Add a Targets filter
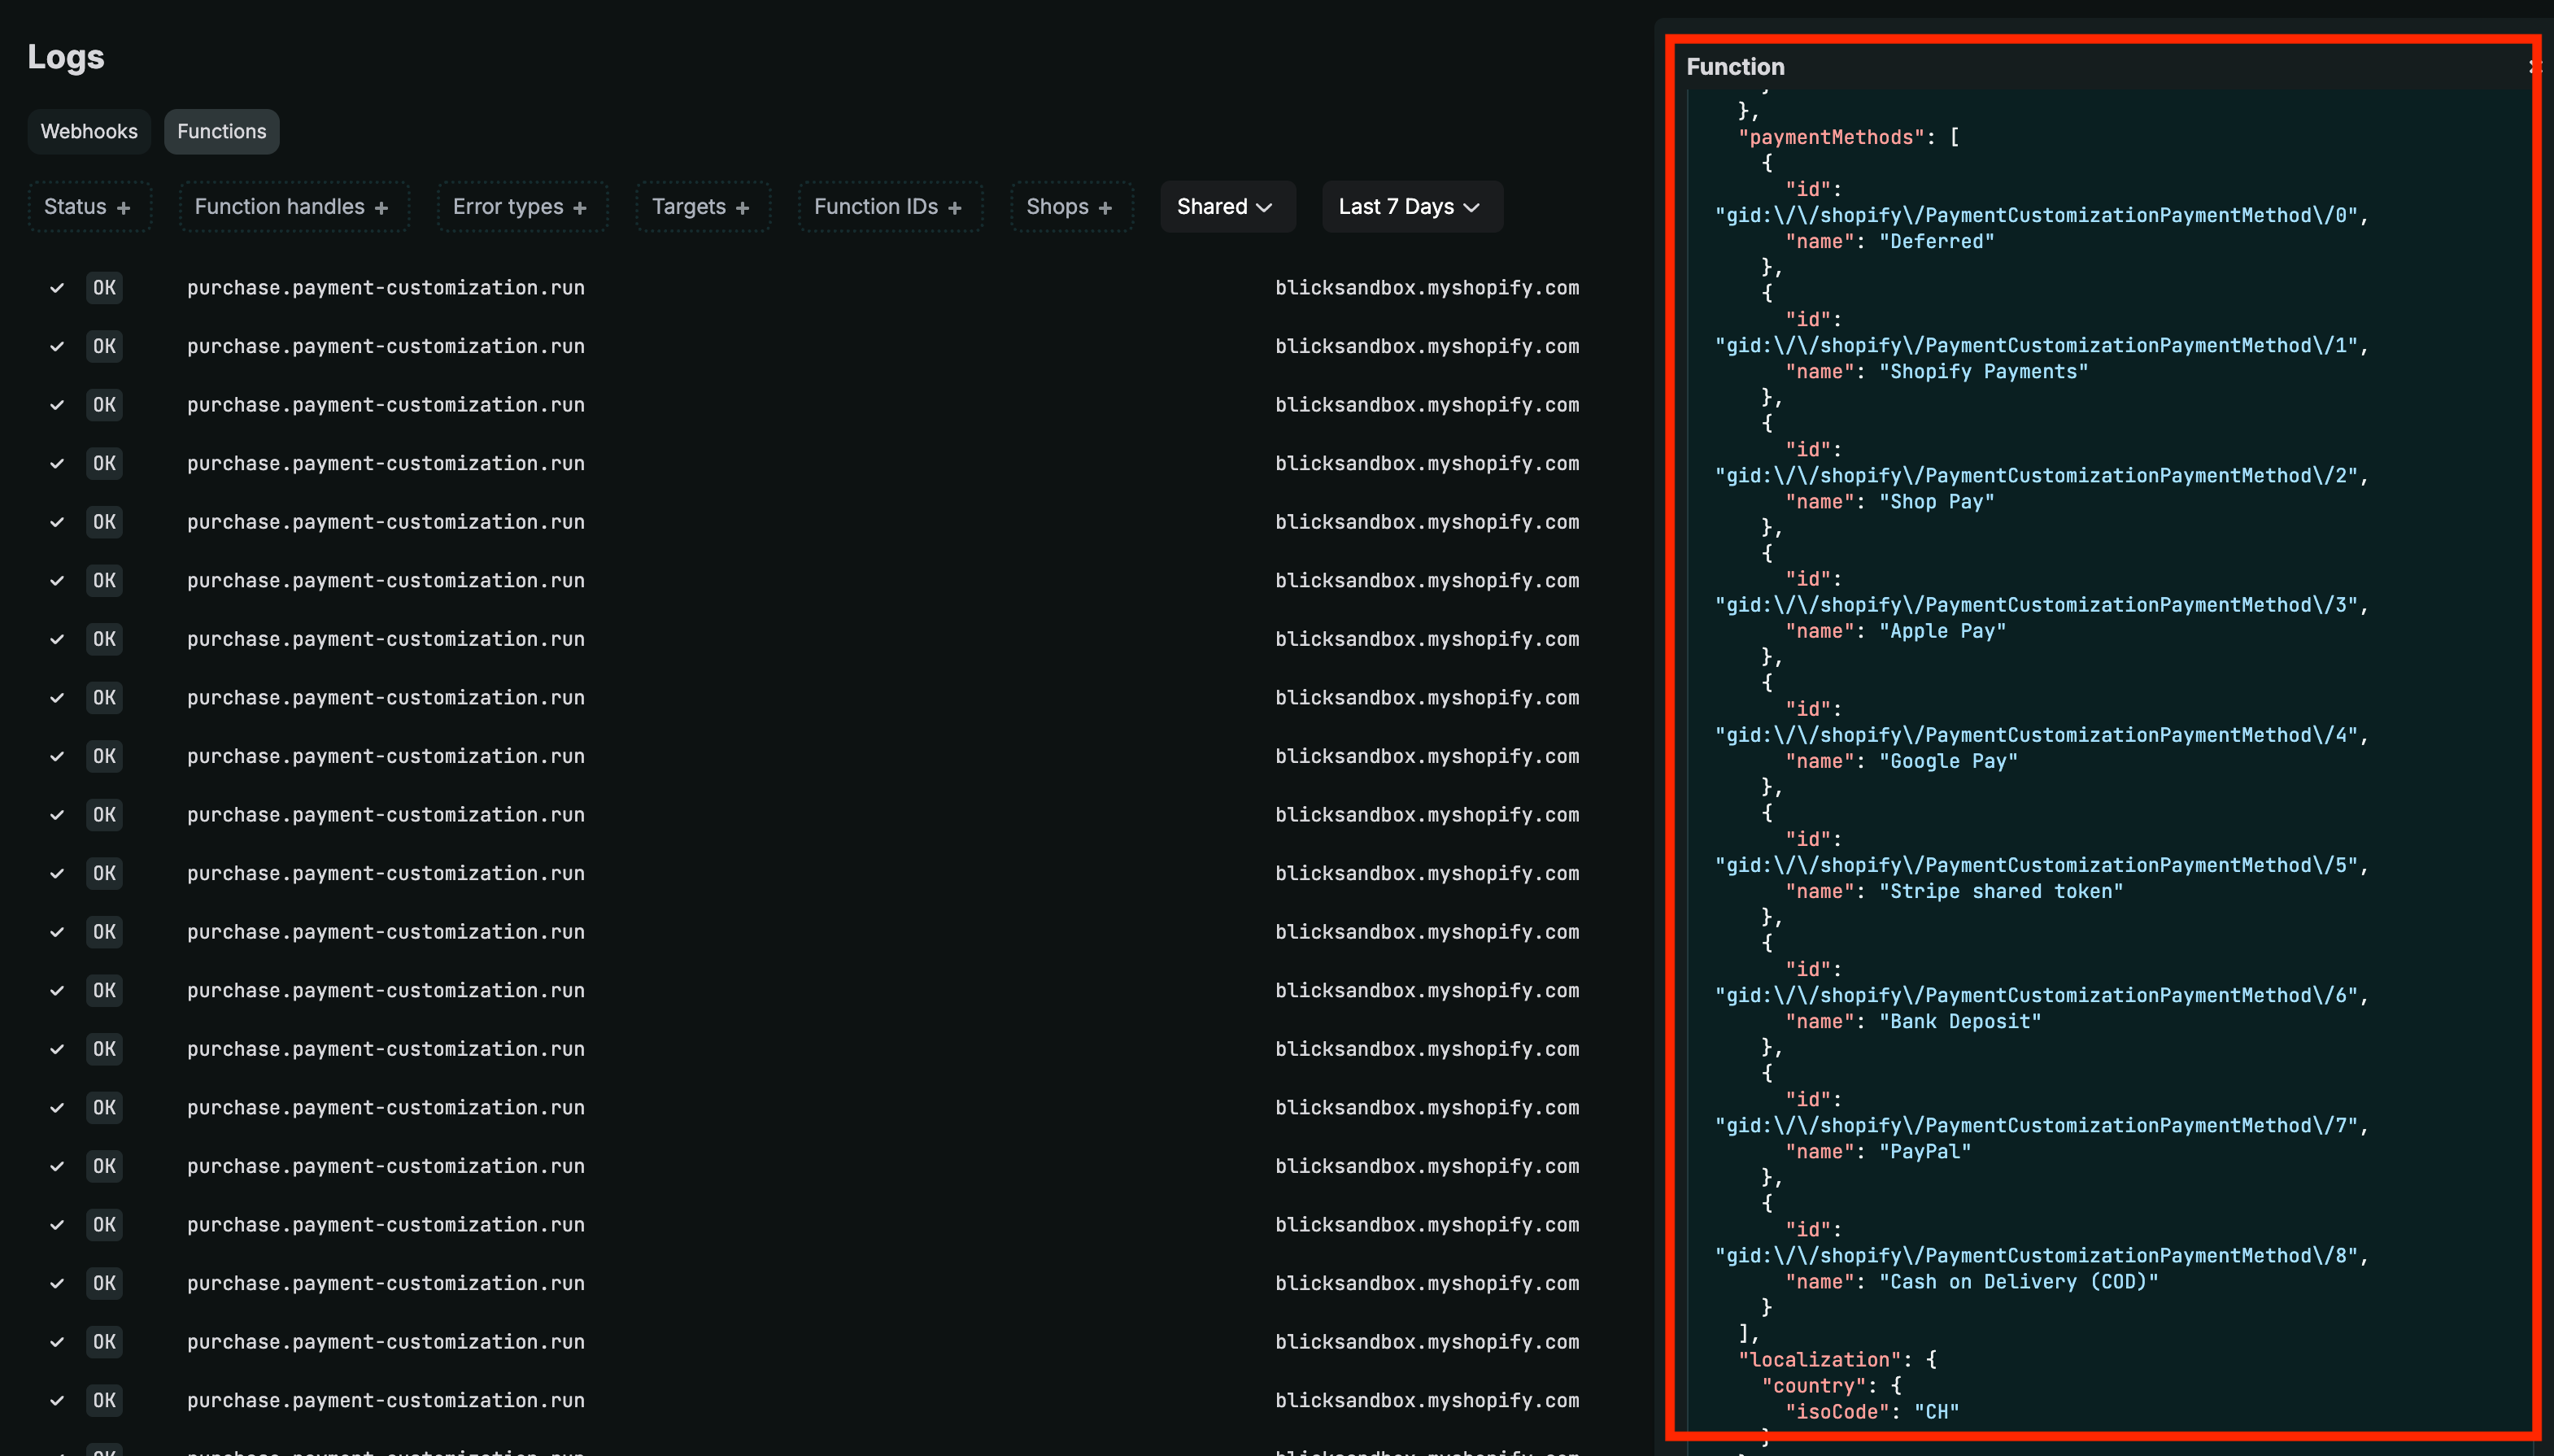 [x=702, y=207]
